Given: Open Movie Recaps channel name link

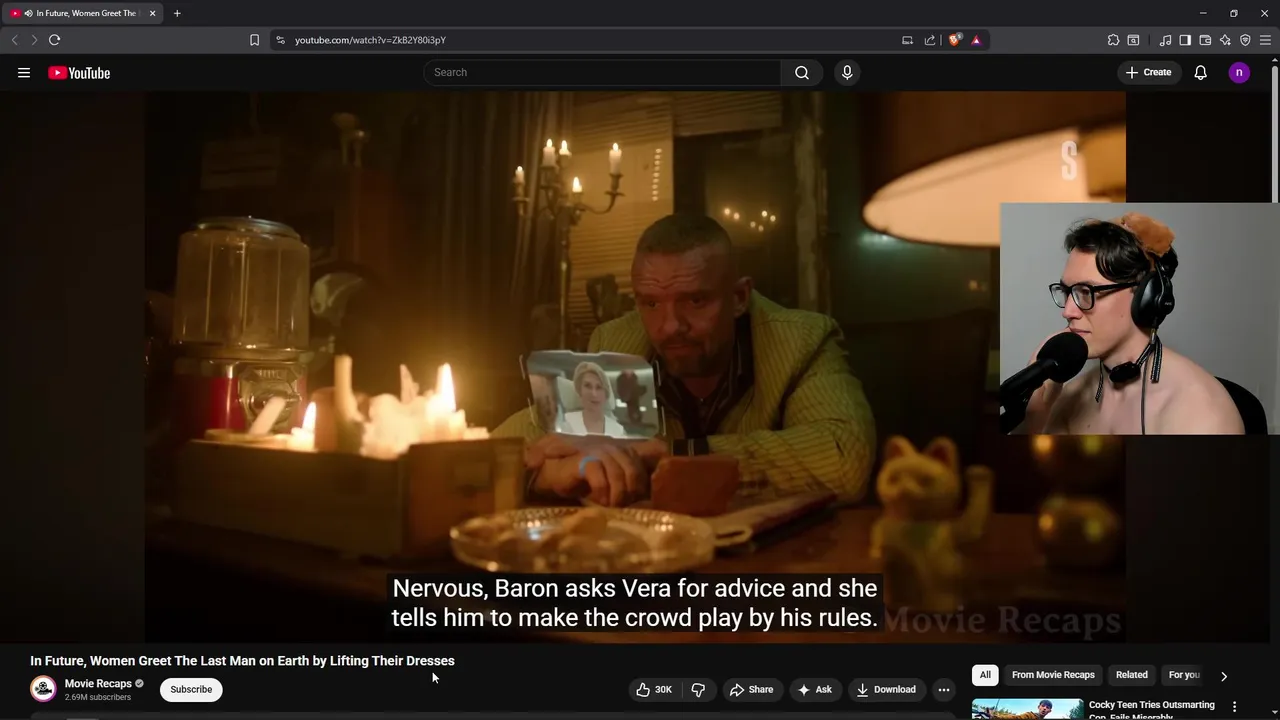Looking at the screenshot, I should pyautogui.click(x=98, y=684).
